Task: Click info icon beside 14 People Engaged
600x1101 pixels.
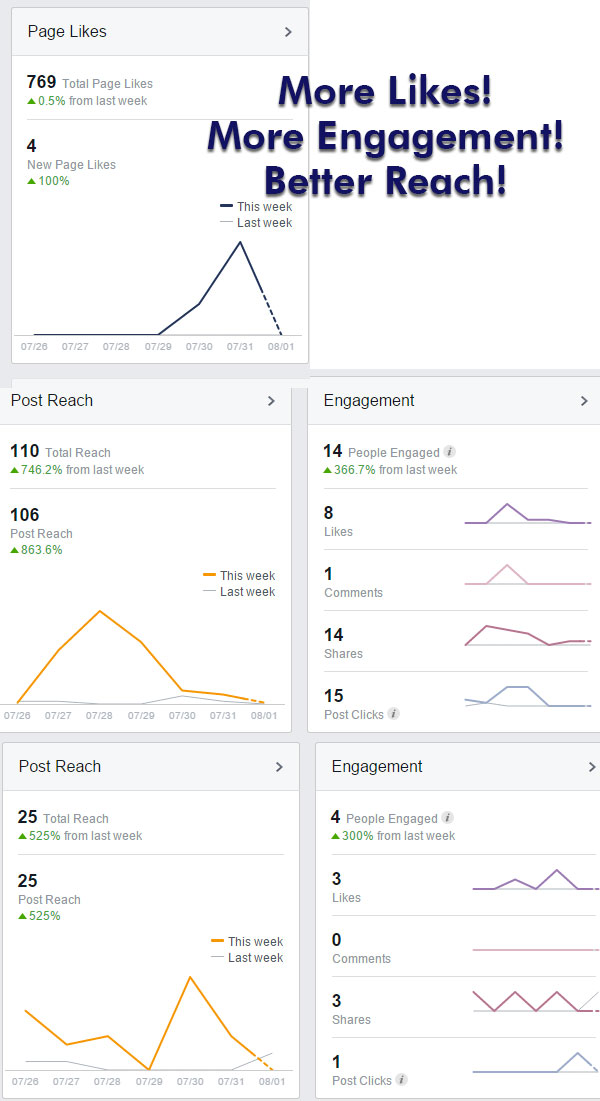Action: pyautogui.click(x=450, y=452)
